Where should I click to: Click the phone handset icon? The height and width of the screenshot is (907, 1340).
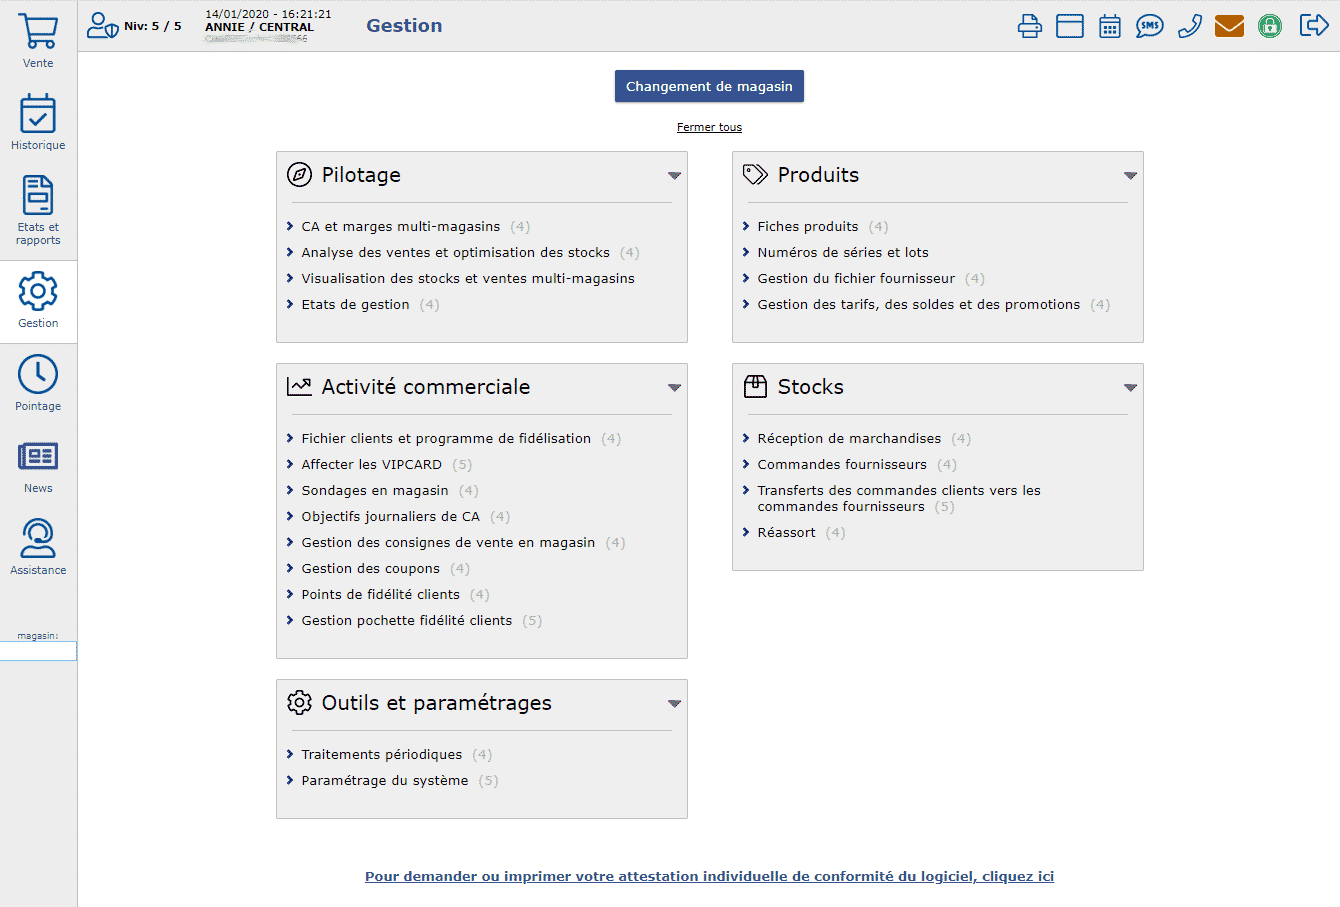1189,26
